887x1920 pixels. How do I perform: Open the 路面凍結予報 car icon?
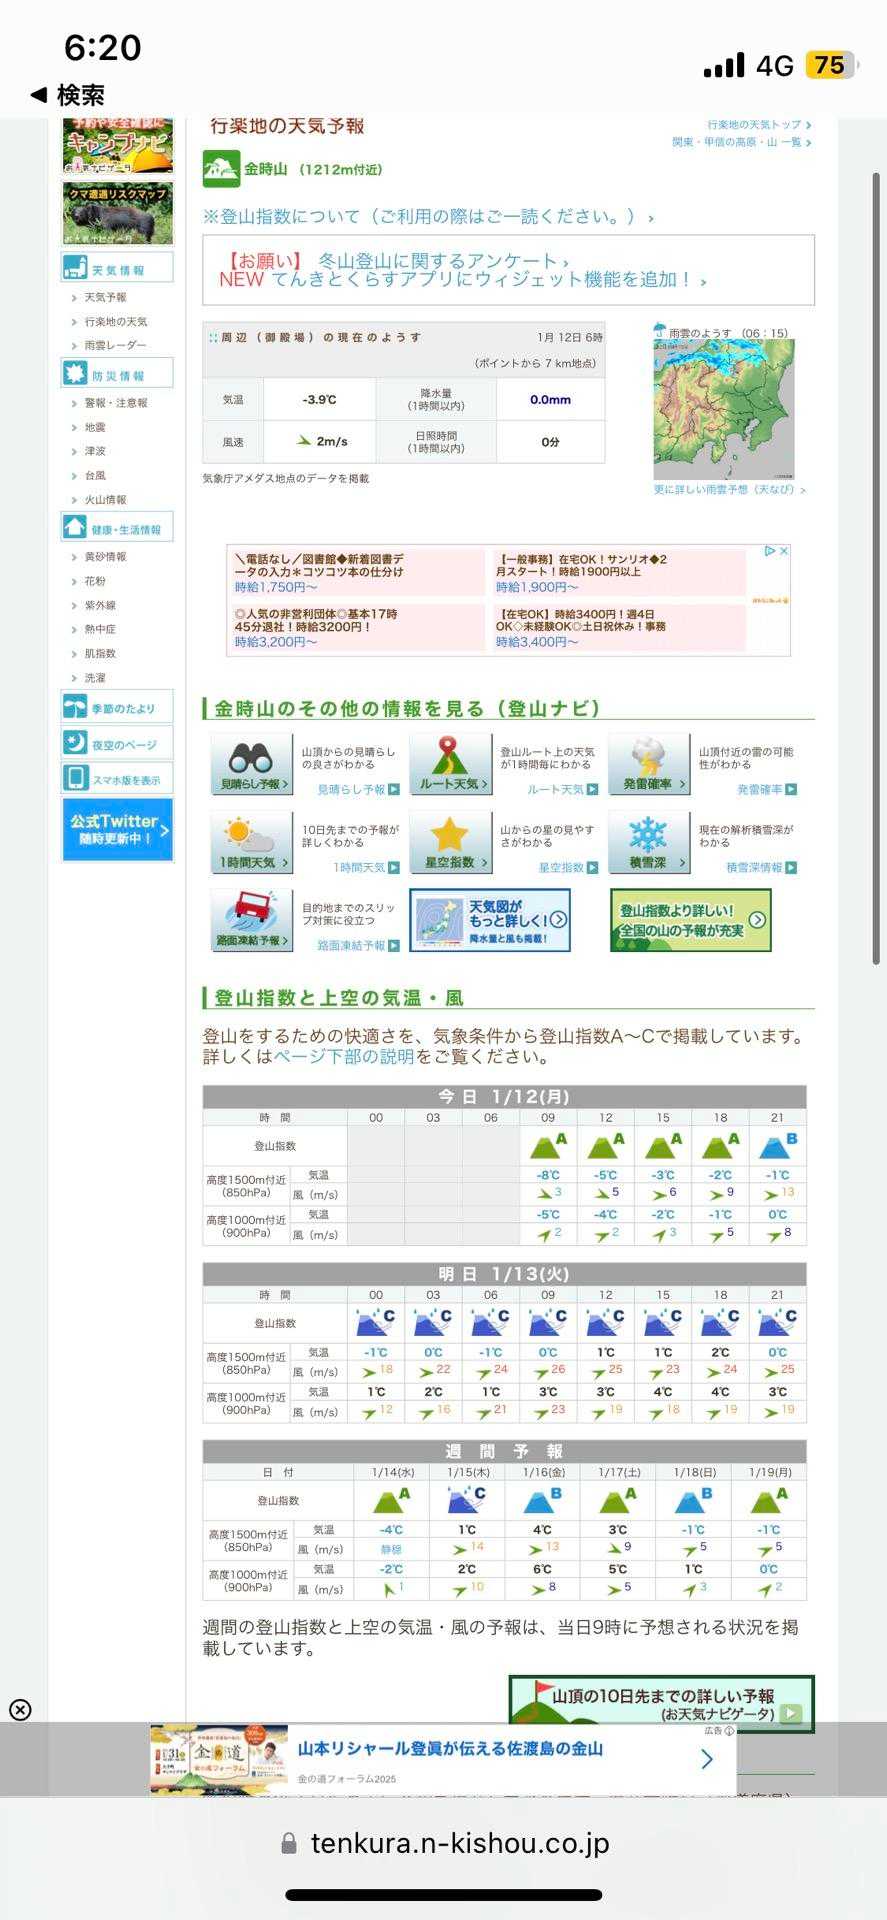251,920
